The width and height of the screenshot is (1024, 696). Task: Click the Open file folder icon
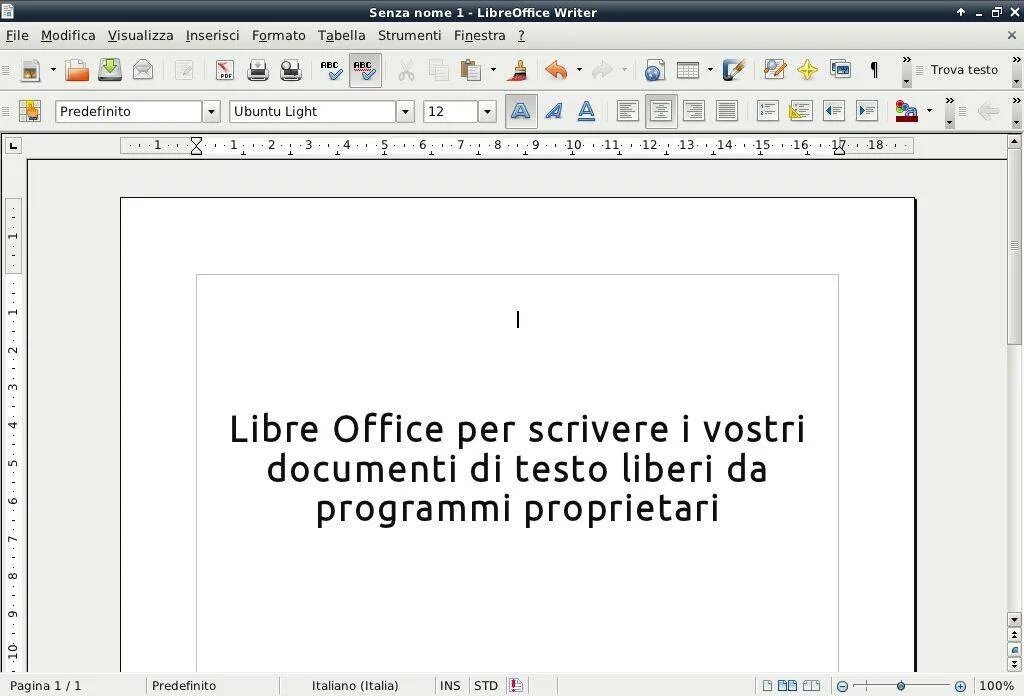77,70
